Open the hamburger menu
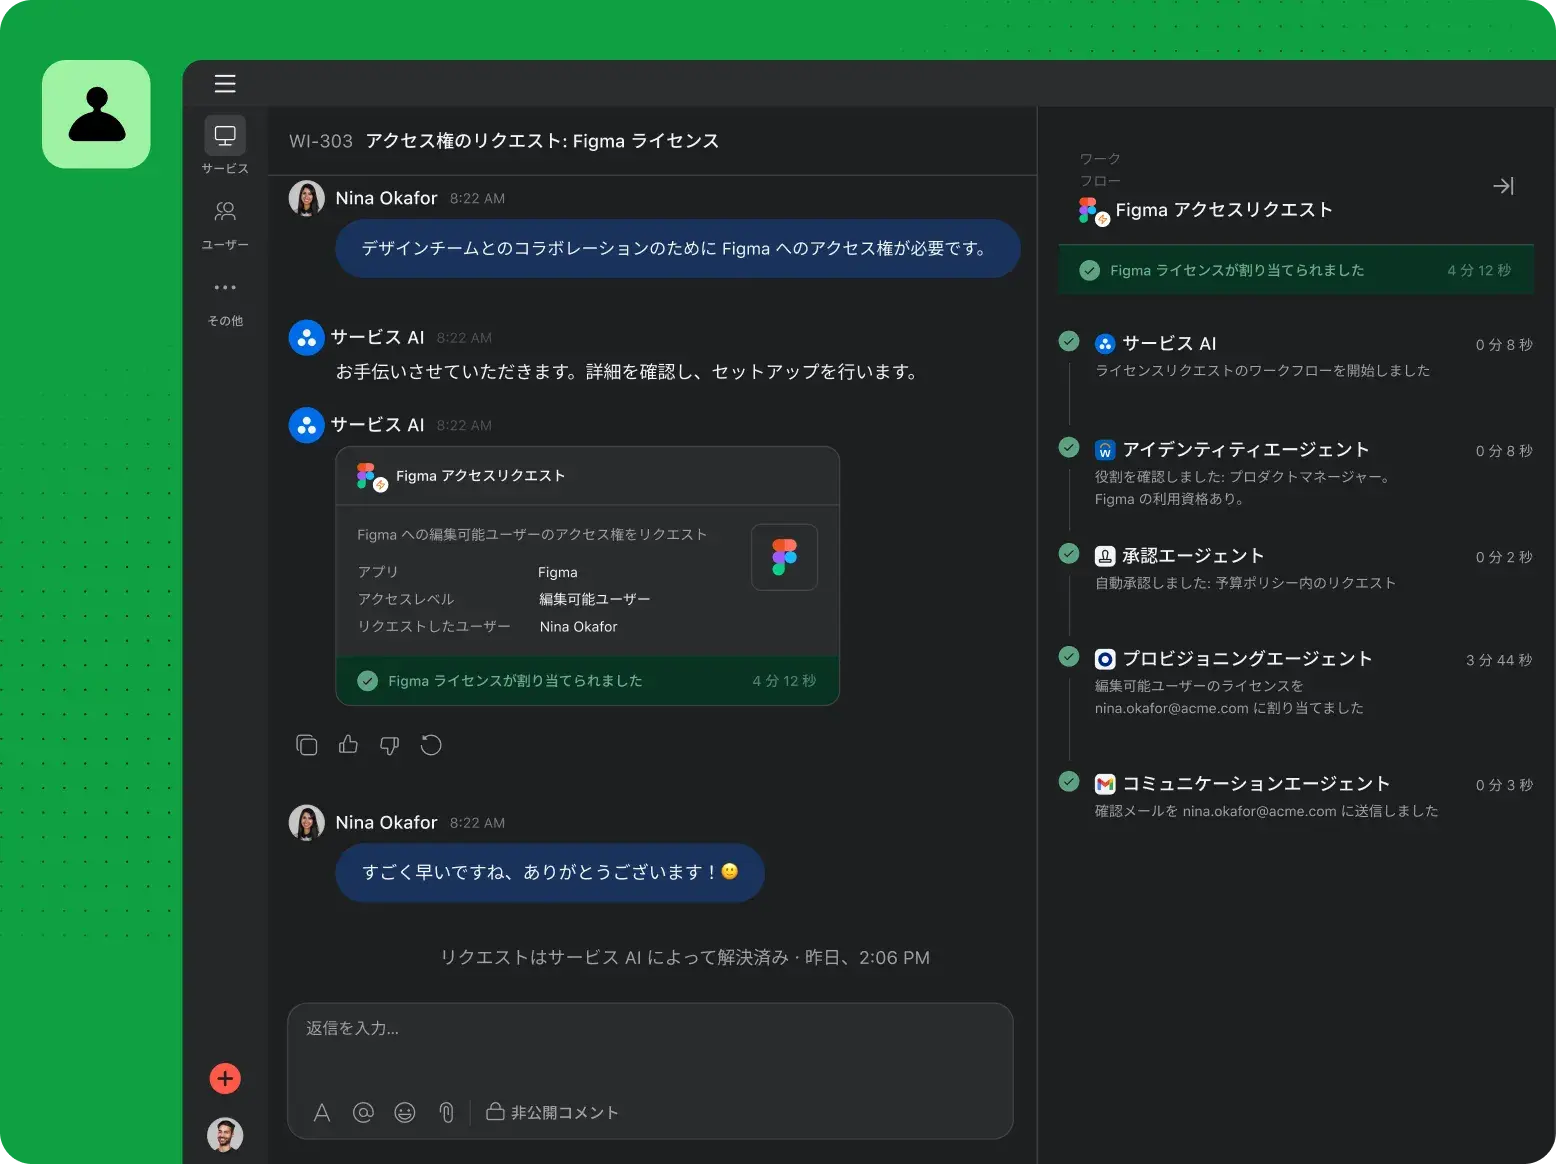The height and width of the screenshot is (1164, 1556). tap(225, 84)
